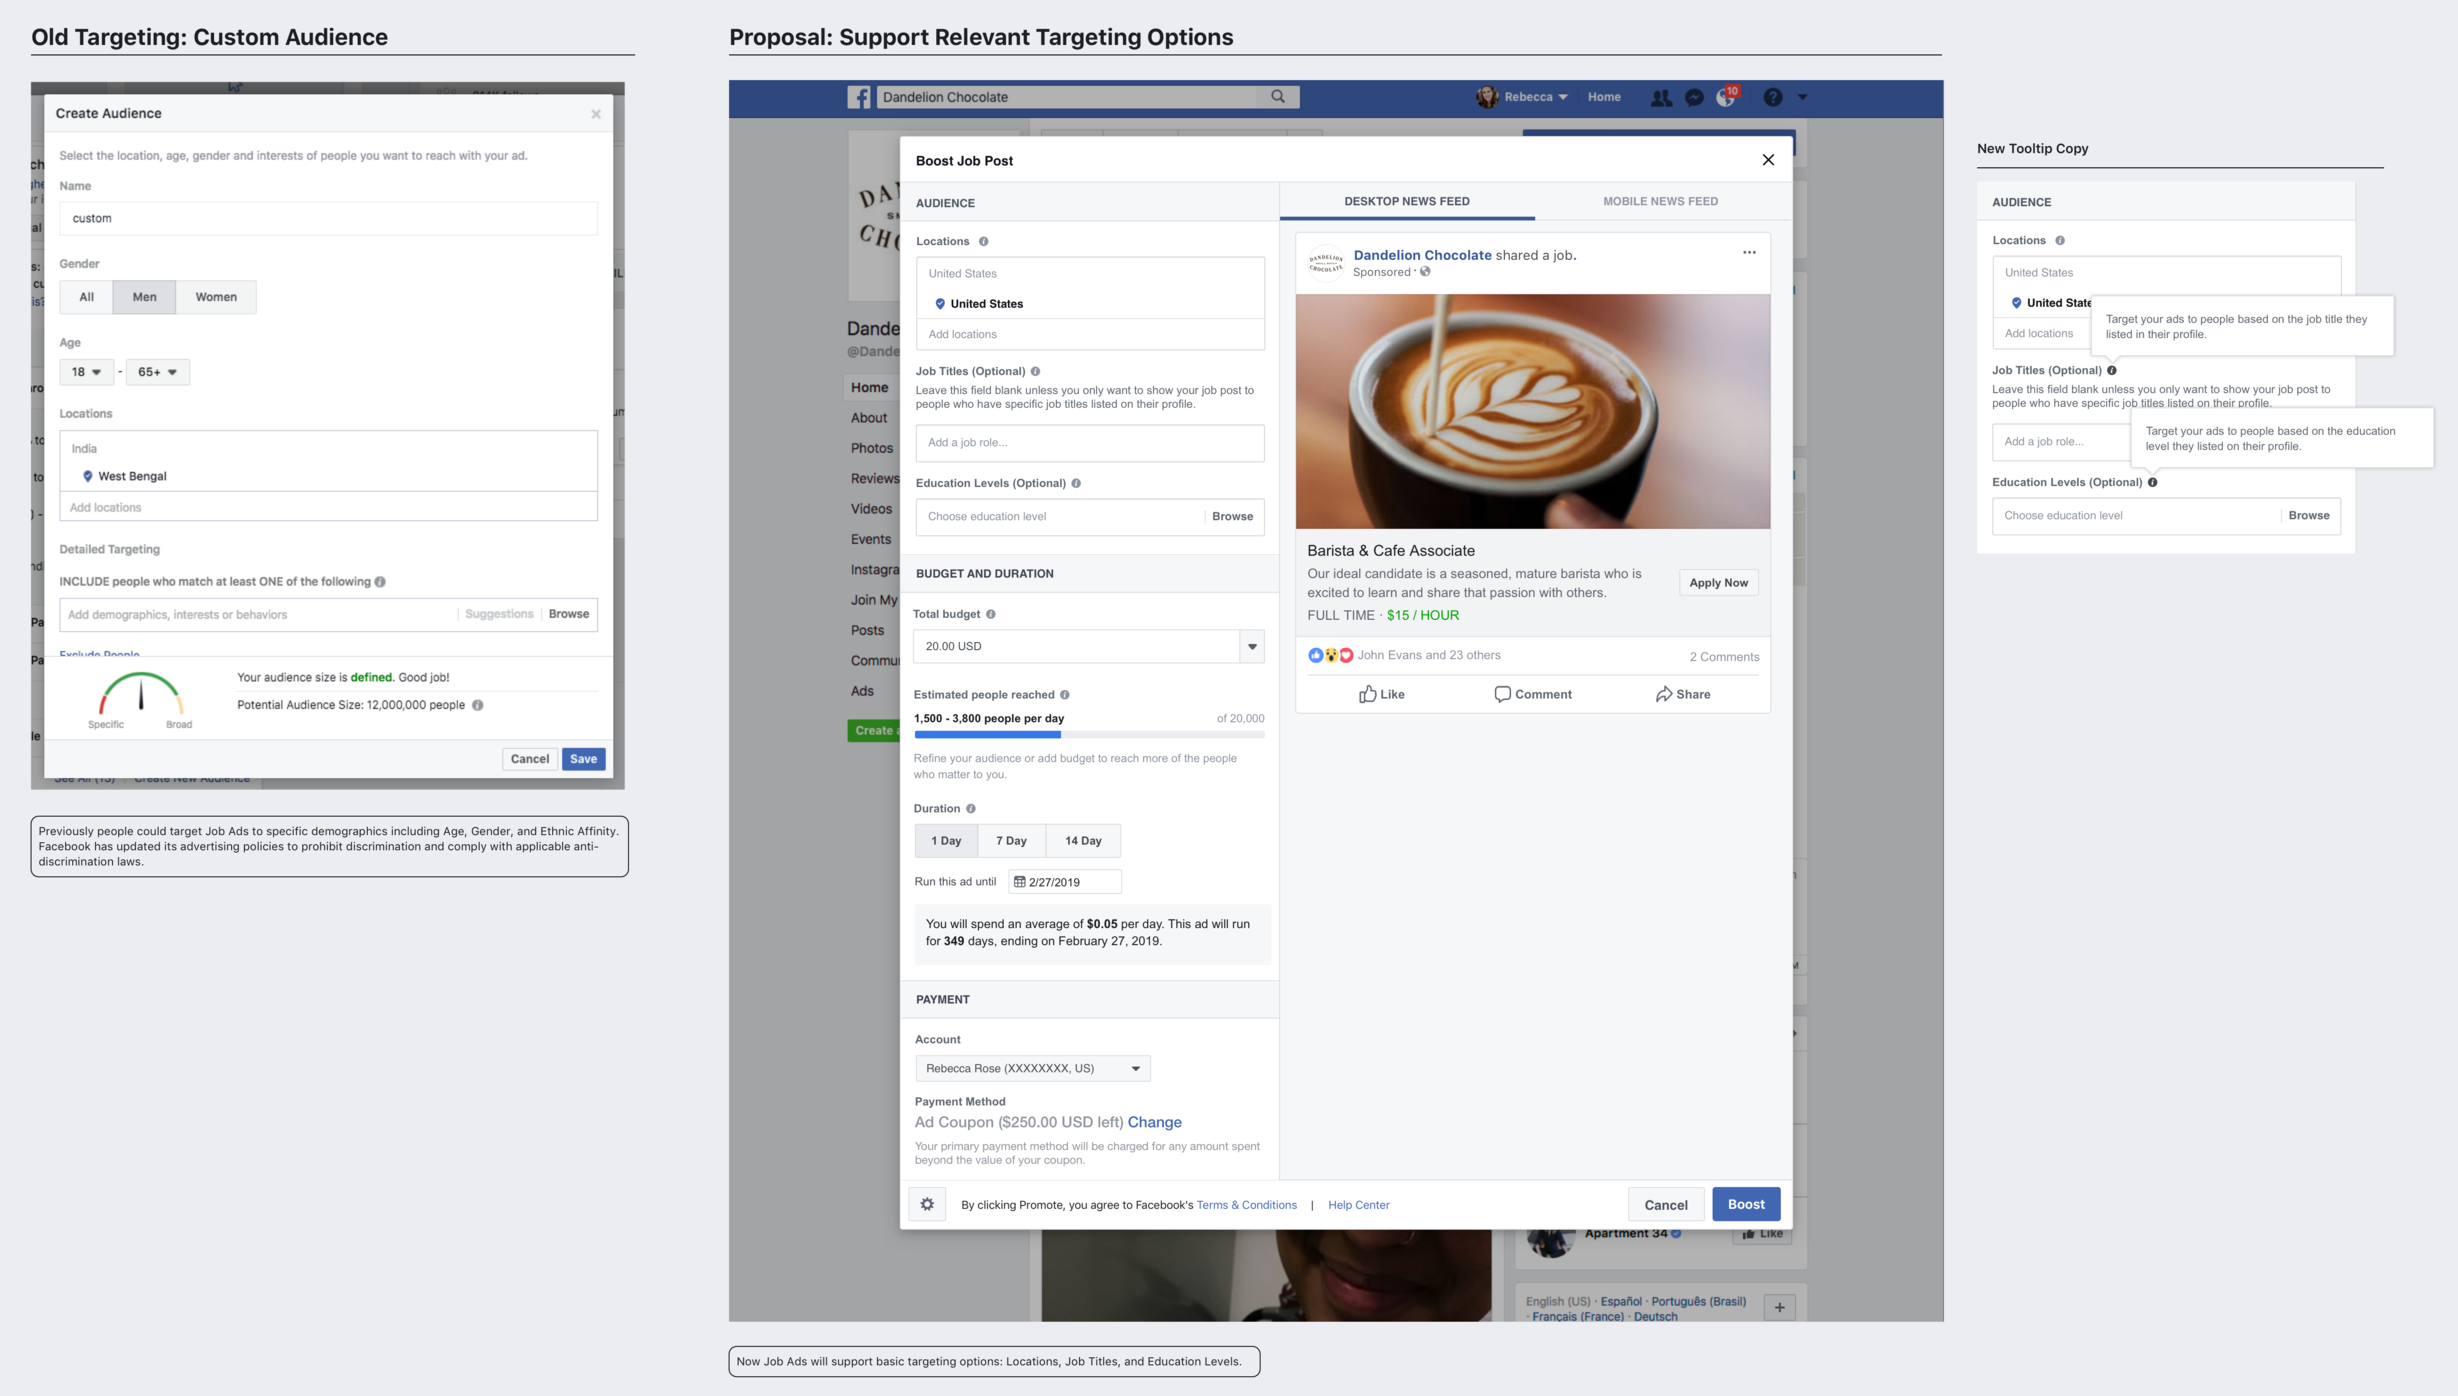Screen dimensions: 2458x1396
Task: Open Account Rebecca Rose dropdown
Action: coord(1032,1068)
